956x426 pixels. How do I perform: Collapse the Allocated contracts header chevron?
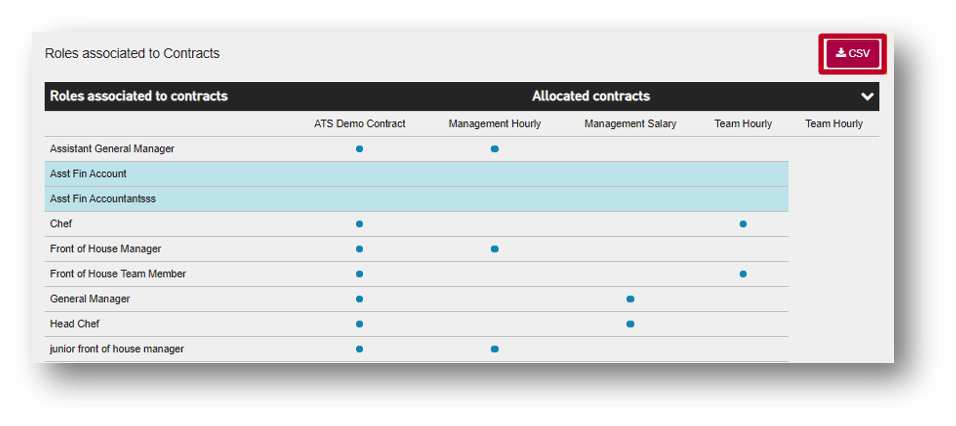(866, 96)
